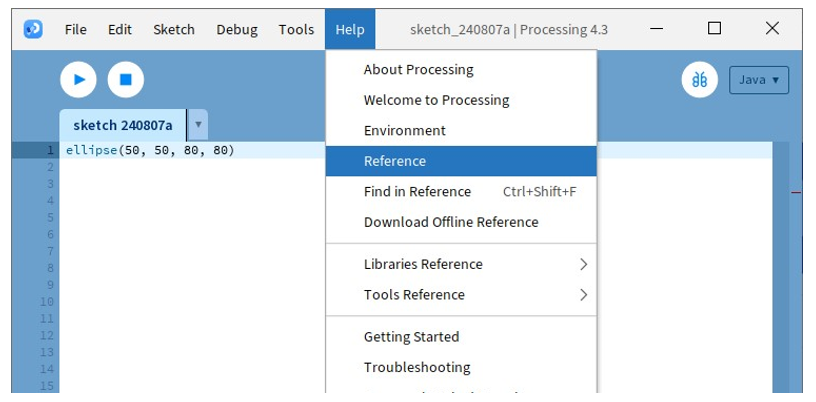
Task: Open the Debug menu
Action: (x=237, y=30)
